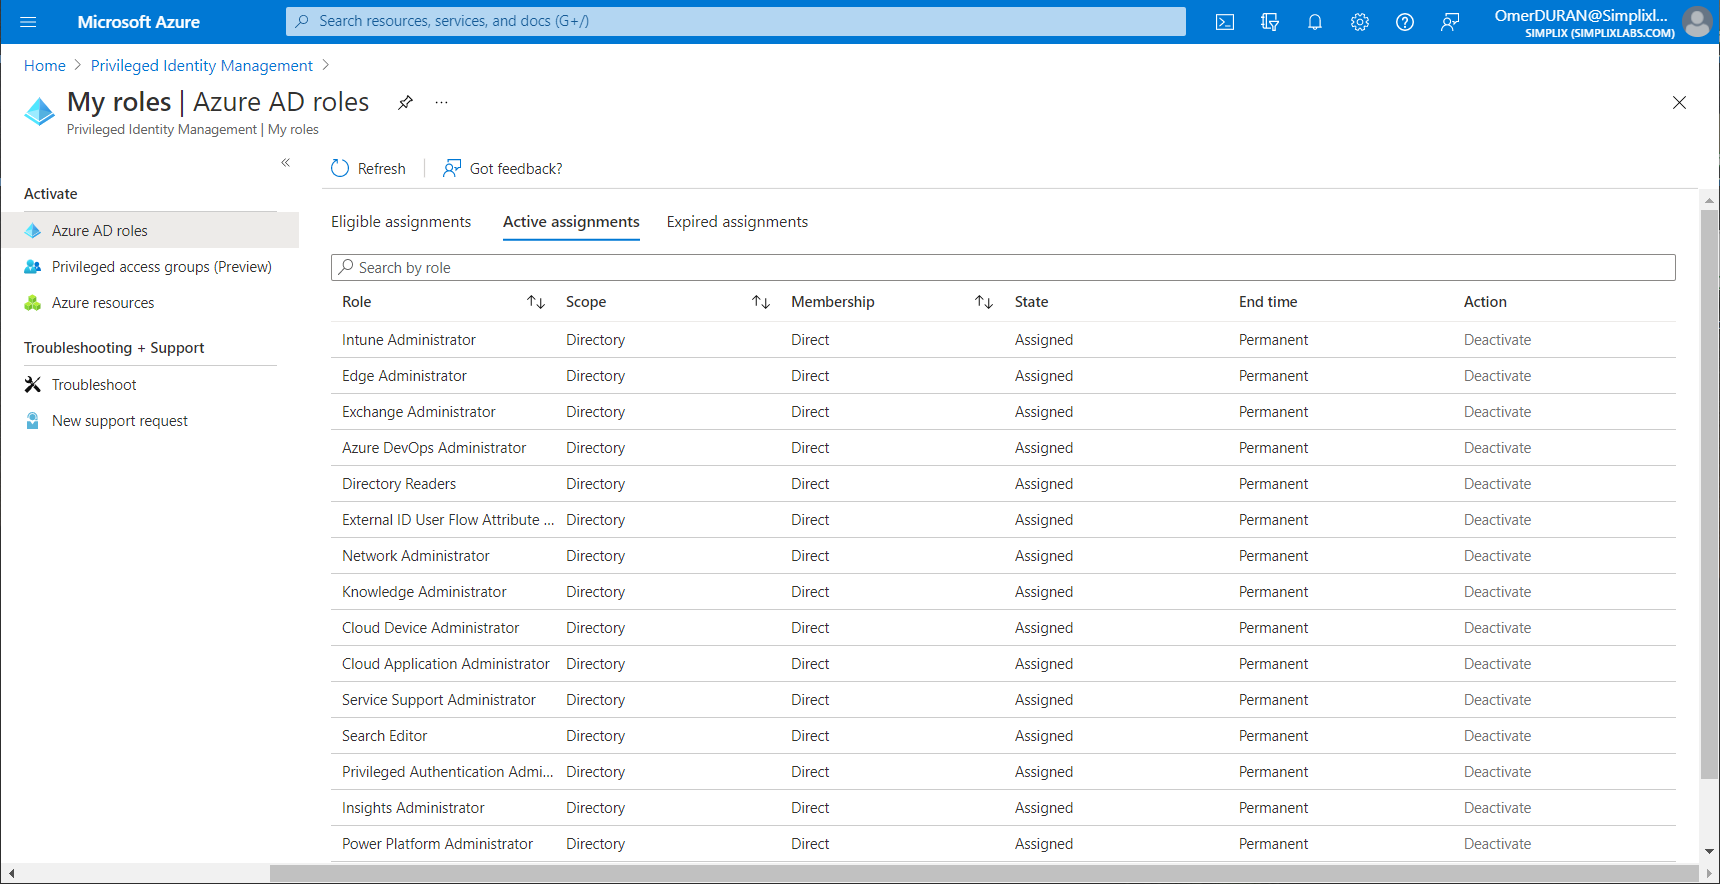Deactivate the Directory Readers role
The height and width of the screenshot is (884, 1720).
pos(1497,484)
